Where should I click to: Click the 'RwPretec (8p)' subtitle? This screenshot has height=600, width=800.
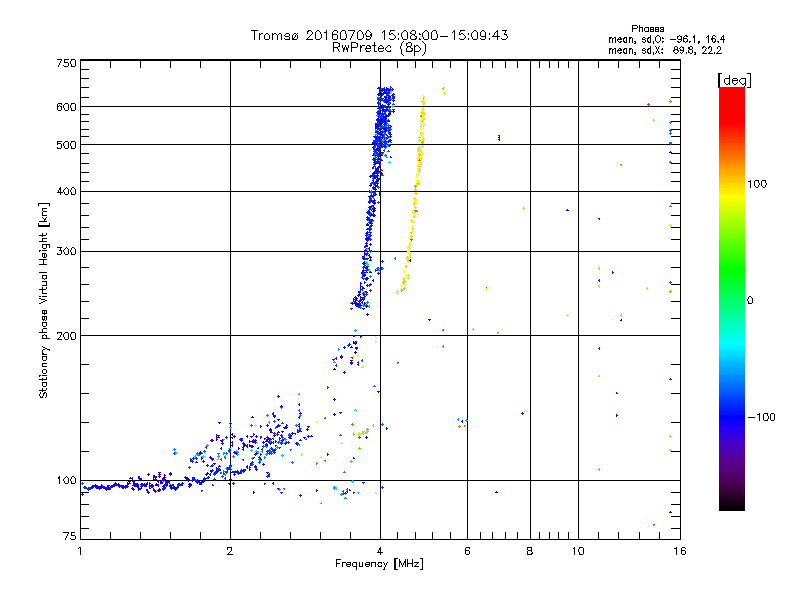pos(379,48)
